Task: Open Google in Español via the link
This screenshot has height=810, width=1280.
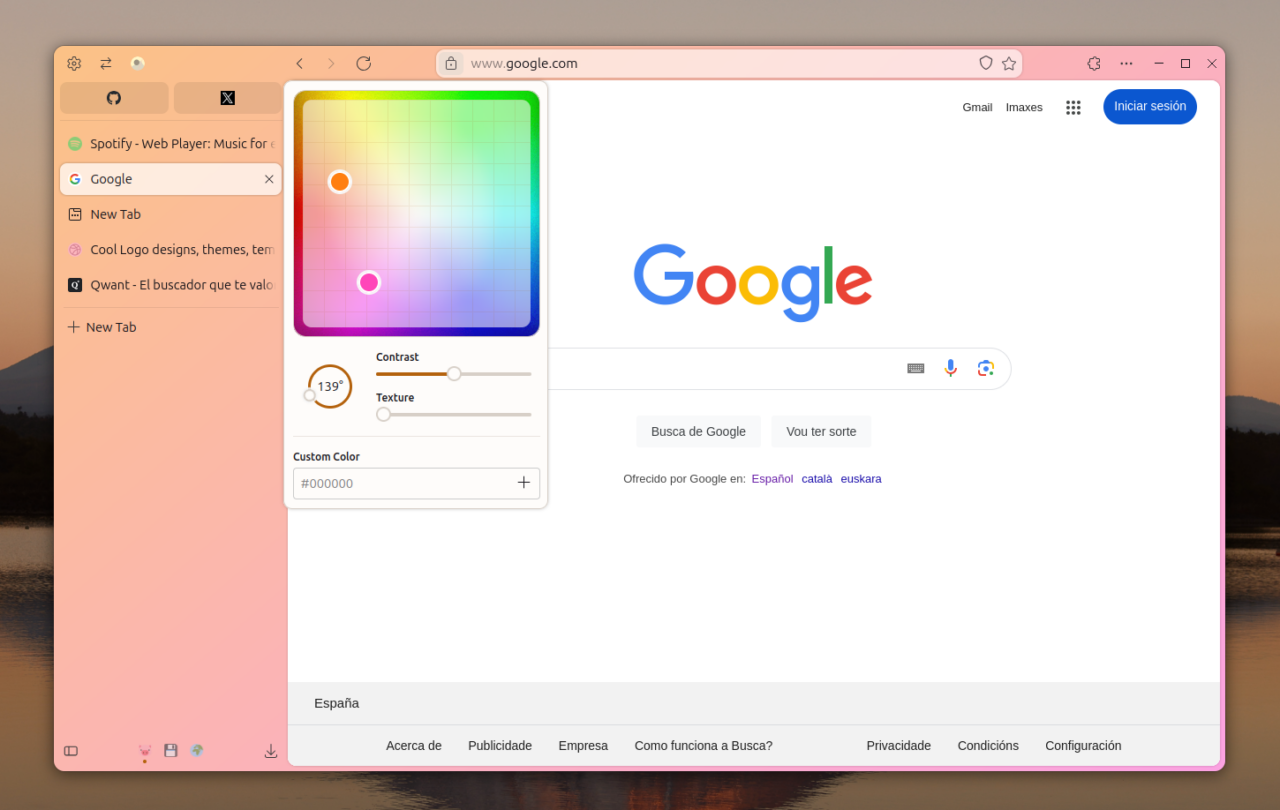Action: click(771, 478)
